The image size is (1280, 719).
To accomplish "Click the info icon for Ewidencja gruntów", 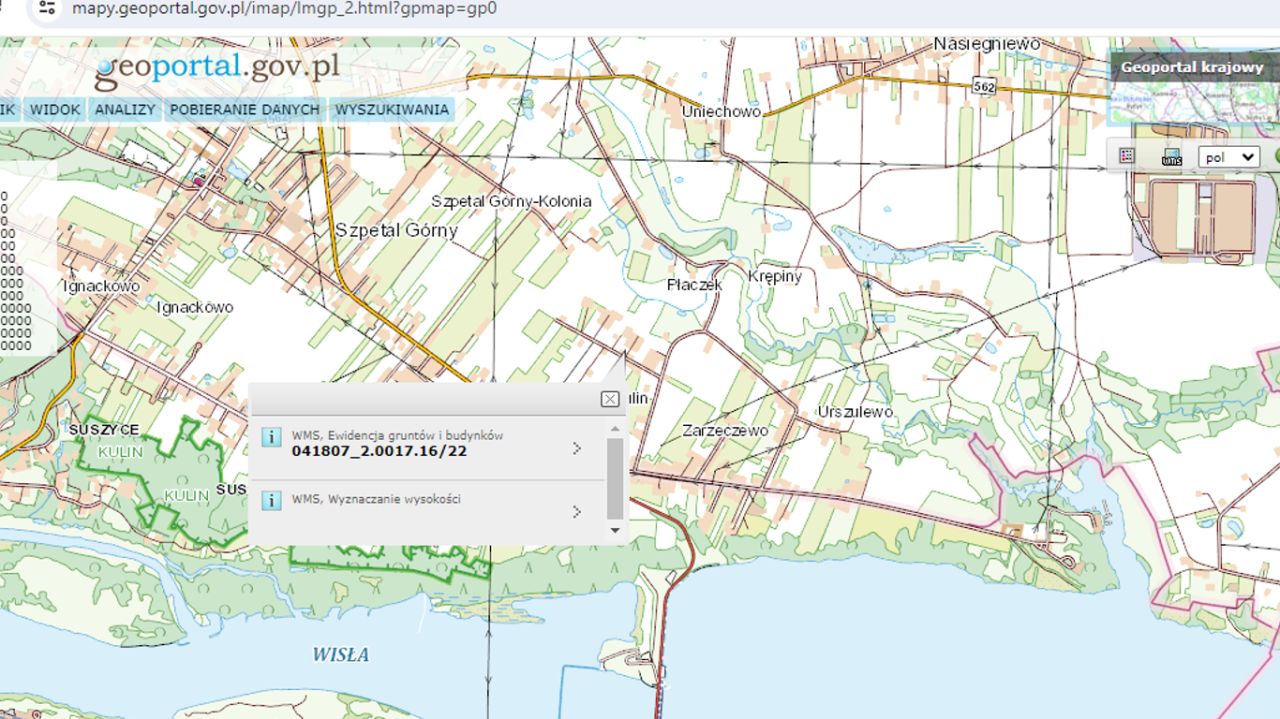I will pos(271,437).
